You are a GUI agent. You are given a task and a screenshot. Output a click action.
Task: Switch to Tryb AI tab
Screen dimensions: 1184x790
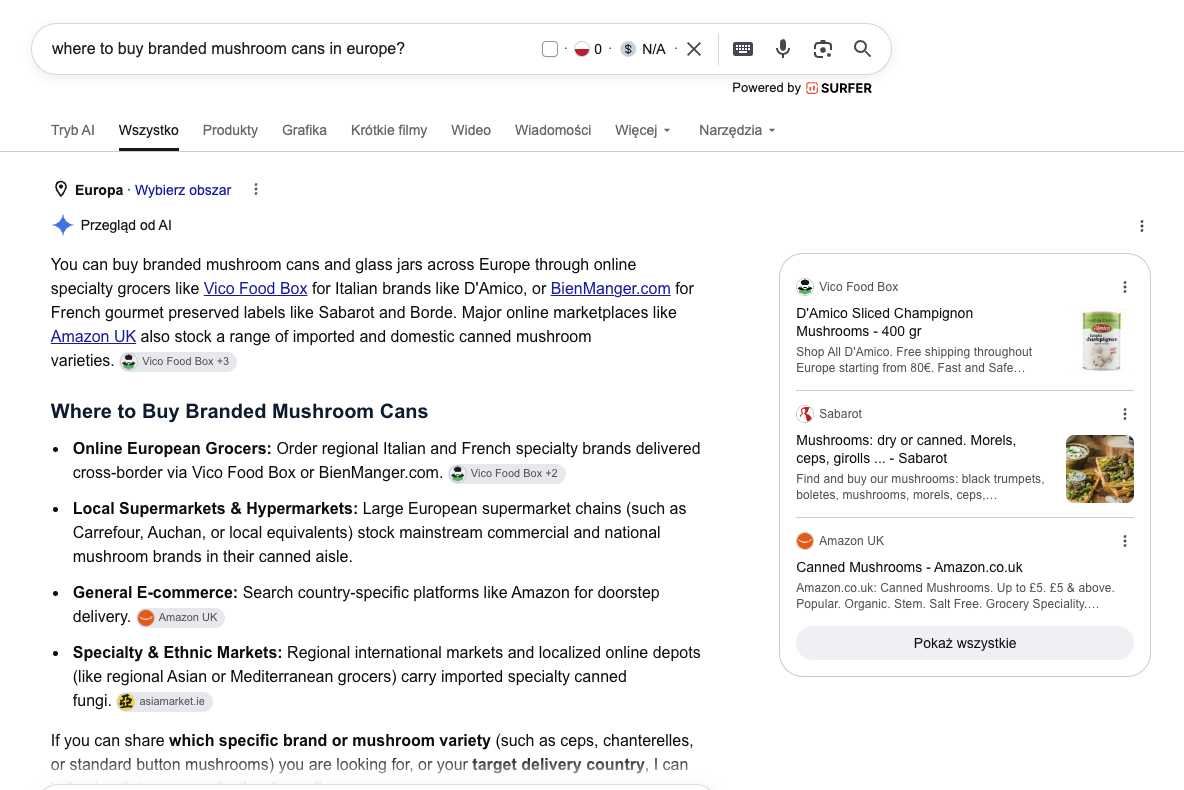coord(72,130)
